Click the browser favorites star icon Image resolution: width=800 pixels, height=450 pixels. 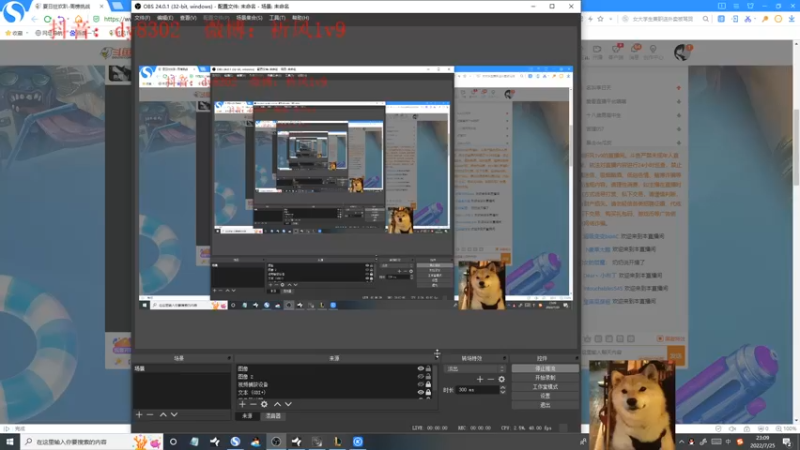click(x=601, y=19)
